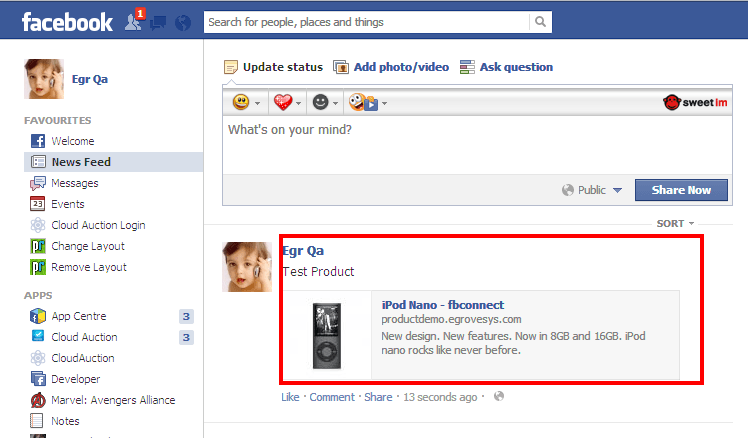The width and height of the screenshot is (748, 438).
Task: Expand the animated emoticon dropdown arrow
Action: click(384, 103)
